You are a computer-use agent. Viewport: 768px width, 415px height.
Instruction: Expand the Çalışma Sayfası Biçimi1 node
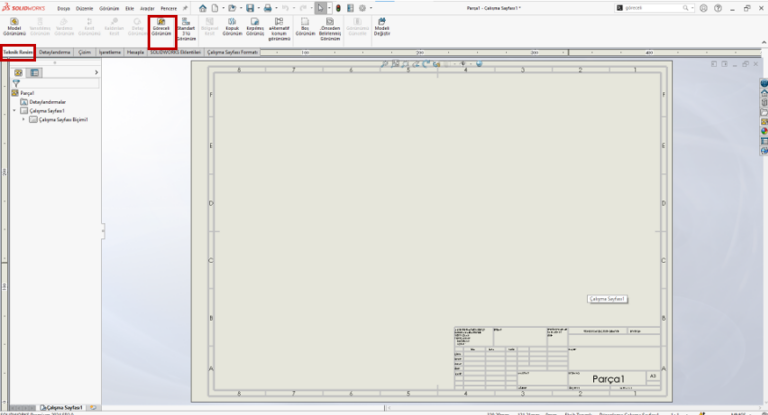(23, 119)
